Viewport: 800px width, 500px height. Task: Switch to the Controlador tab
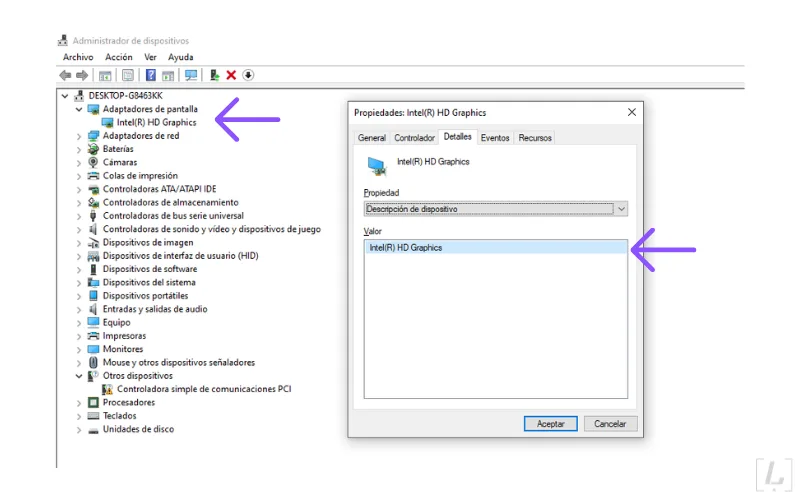(414, 138)
